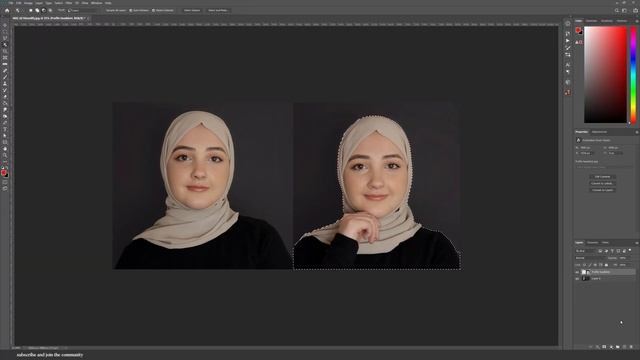Switch to the Adjustments tab
This screenshot has width=640, height=360.
[x=599, y=132]
